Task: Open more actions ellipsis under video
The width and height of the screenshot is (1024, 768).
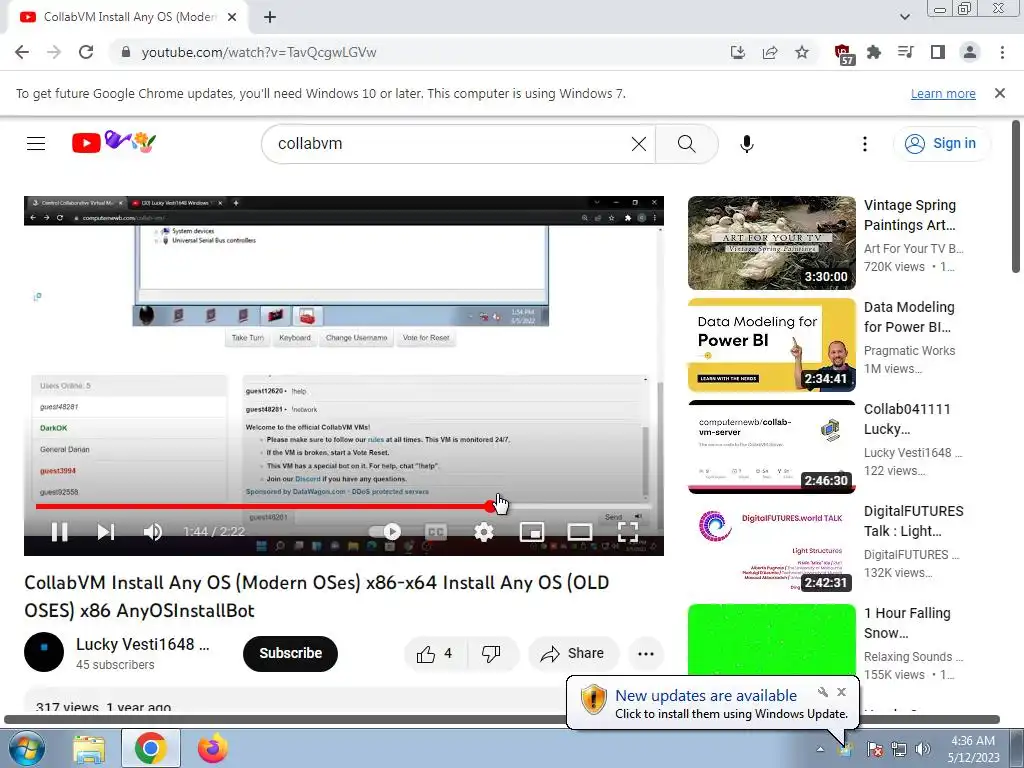Action: 646,653
